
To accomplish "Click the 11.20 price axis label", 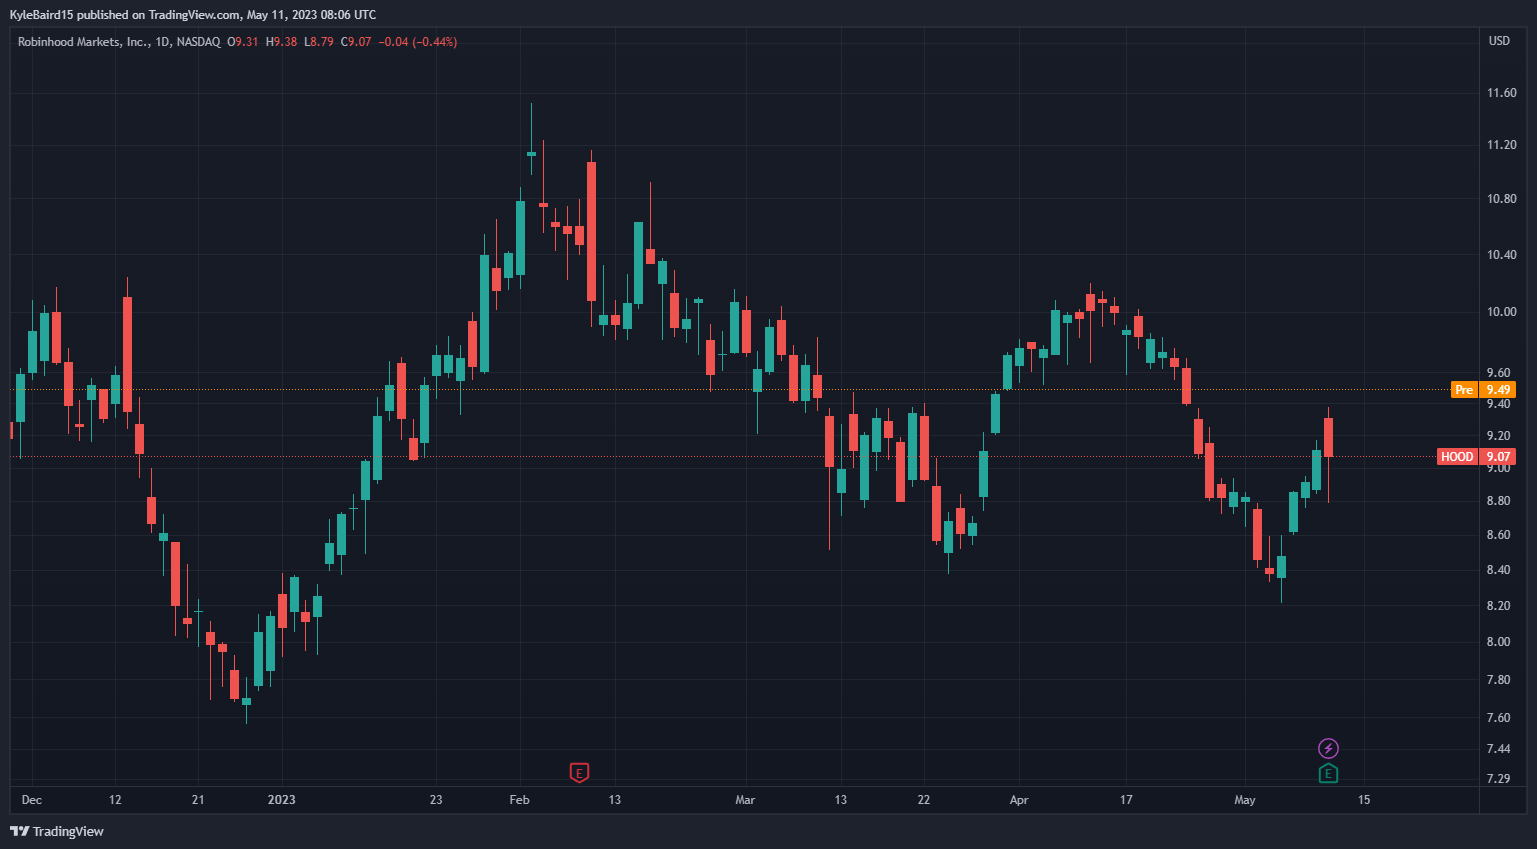I will [1502, 145].
